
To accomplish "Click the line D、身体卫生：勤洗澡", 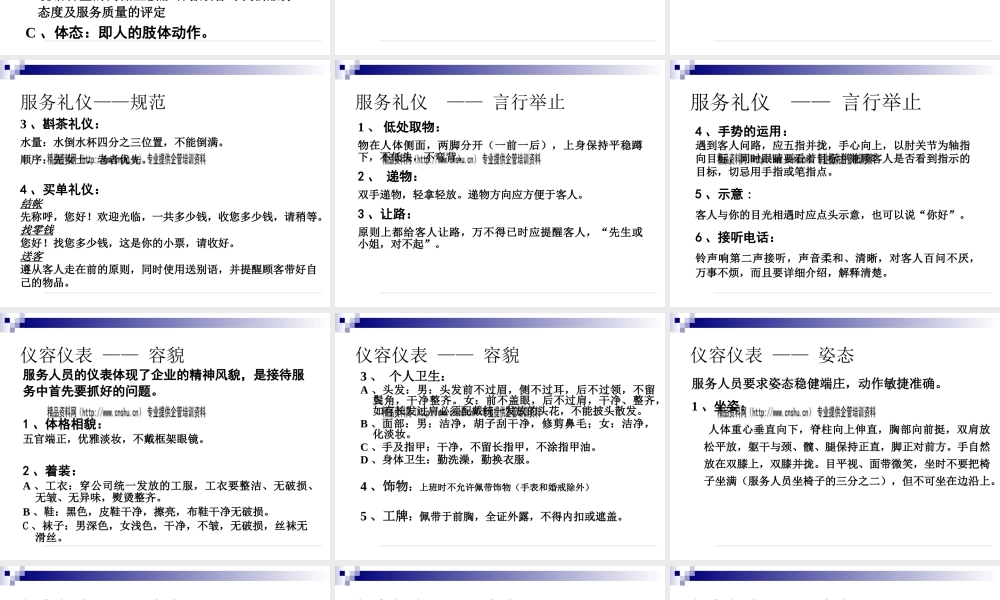I will pos(445,459).
